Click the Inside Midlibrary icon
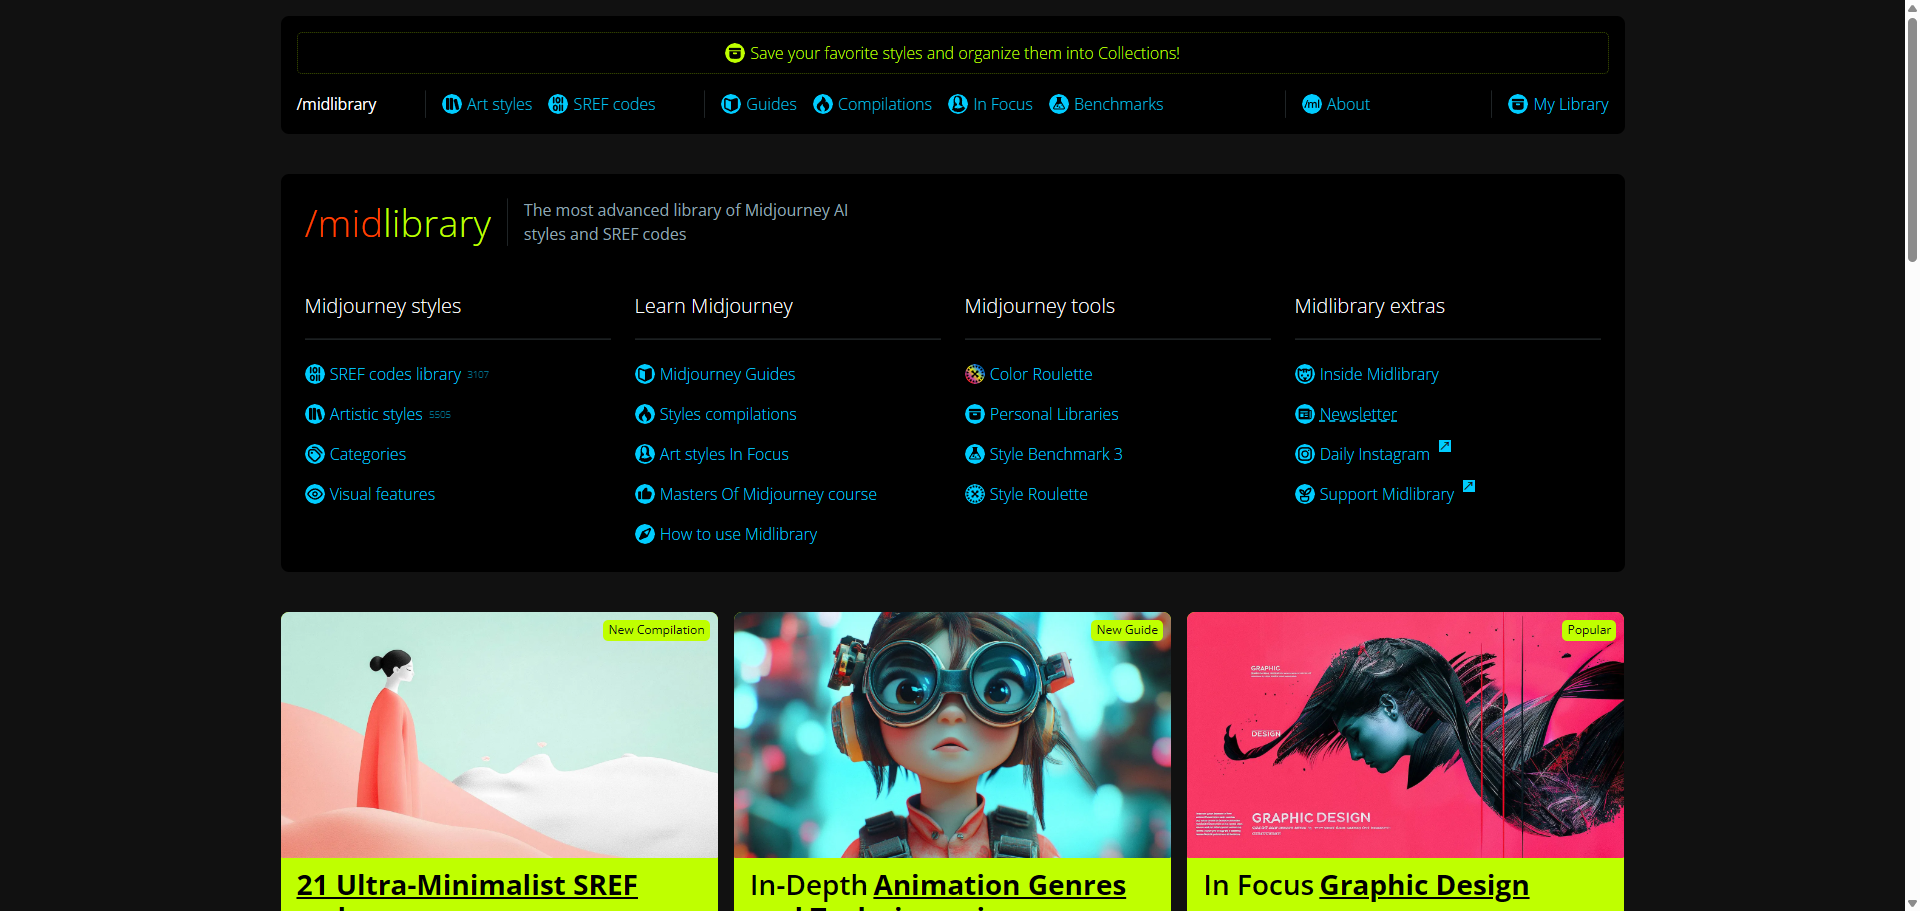The width and height of the screenshot is (1920, 911). 1305,374
